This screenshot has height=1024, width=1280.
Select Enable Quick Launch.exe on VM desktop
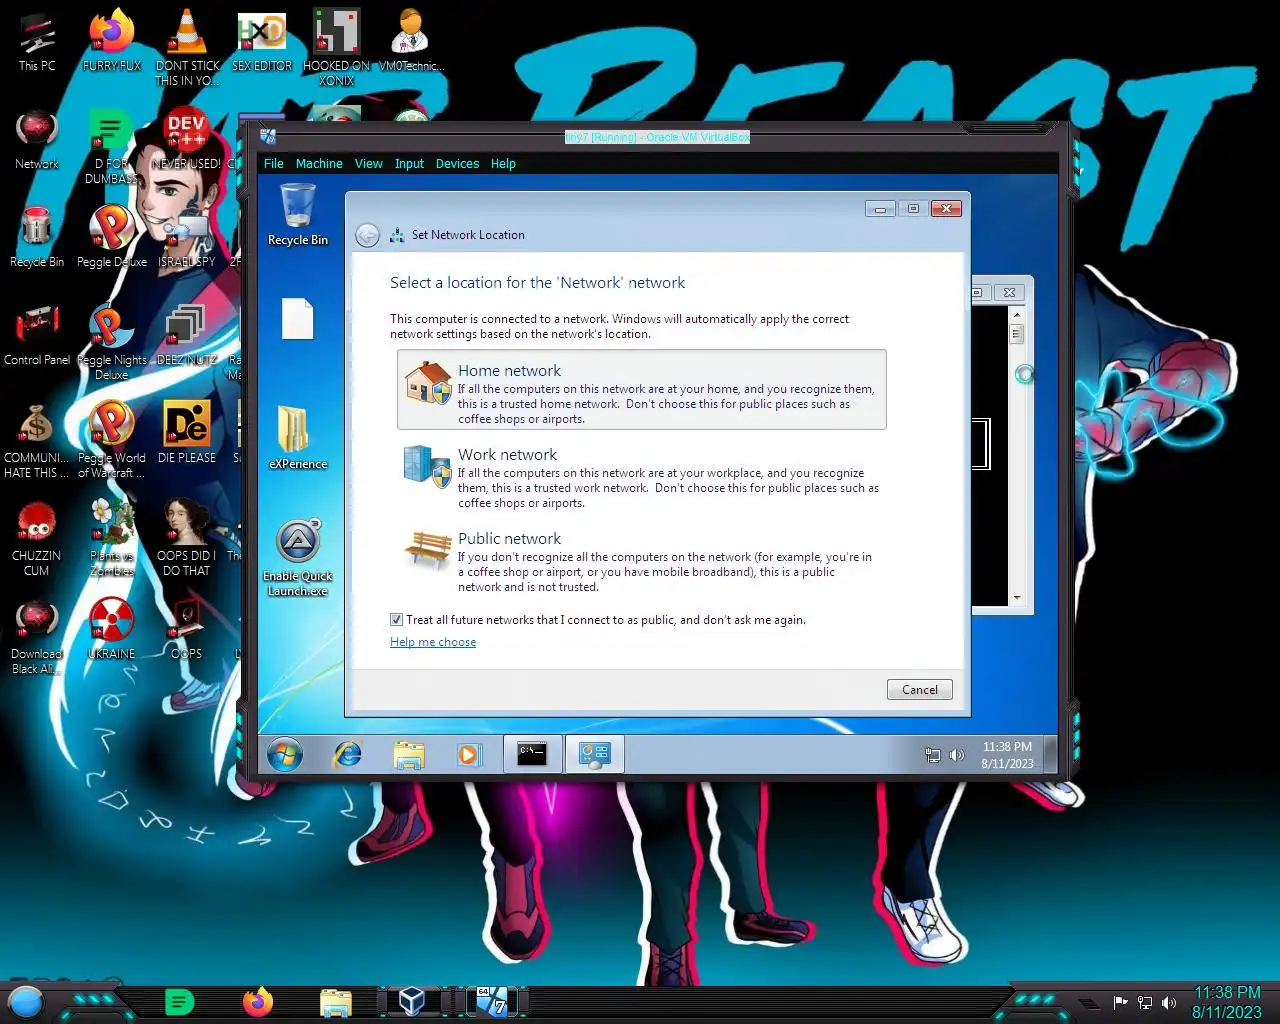tap(298, 558)
